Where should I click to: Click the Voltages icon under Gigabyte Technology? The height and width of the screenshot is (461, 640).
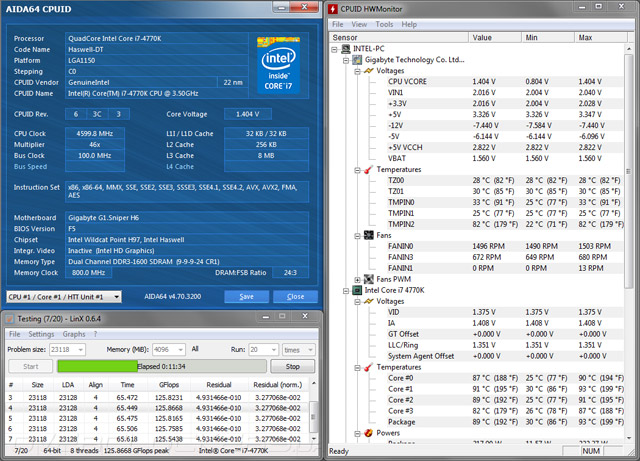(x=369, y=71)
